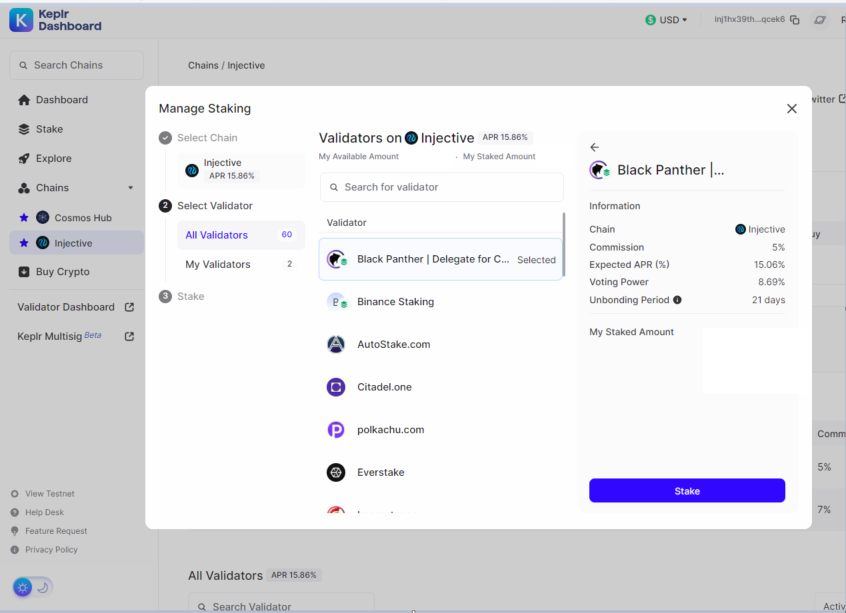Unstar the Injective favorite star
The height and width of the screenshot is (613, 846).
pyautogui.click(x=24, y=243)
